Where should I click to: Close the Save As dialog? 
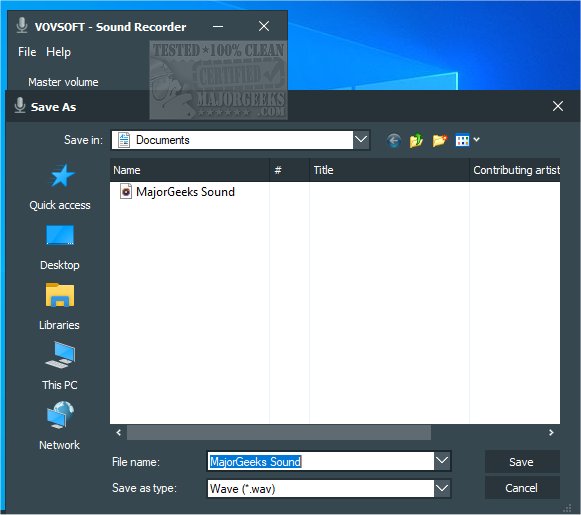[x=558, y=106]
